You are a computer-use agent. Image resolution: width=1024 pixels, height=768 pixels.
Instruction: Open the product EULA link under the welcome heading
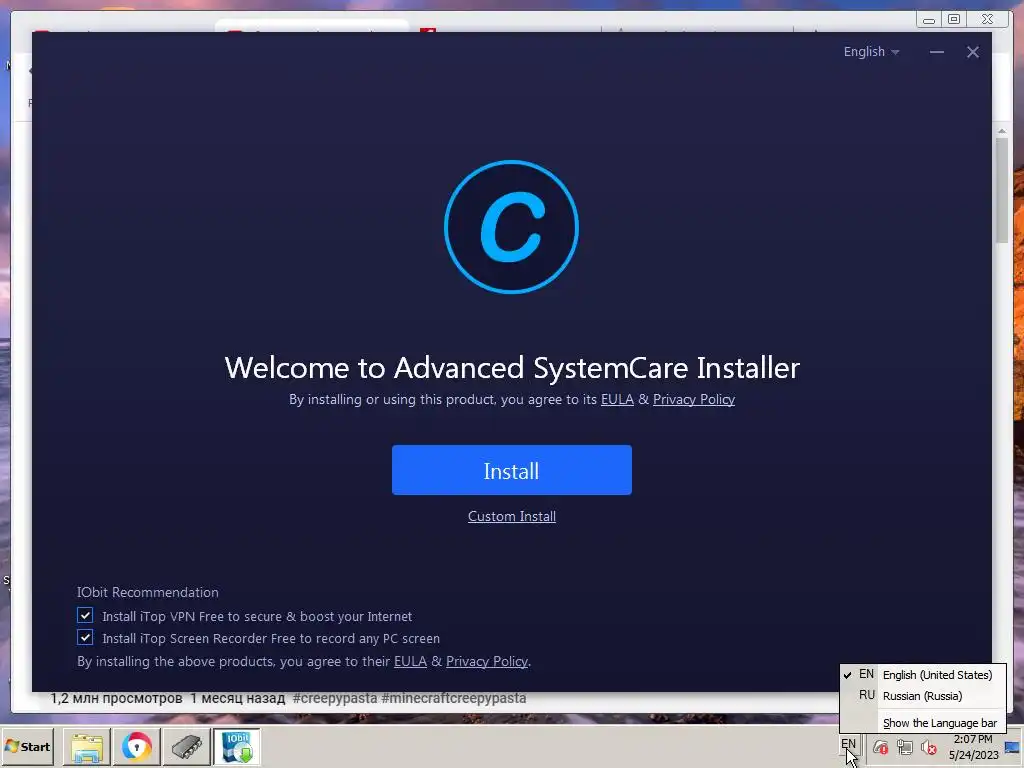point(617,399)
